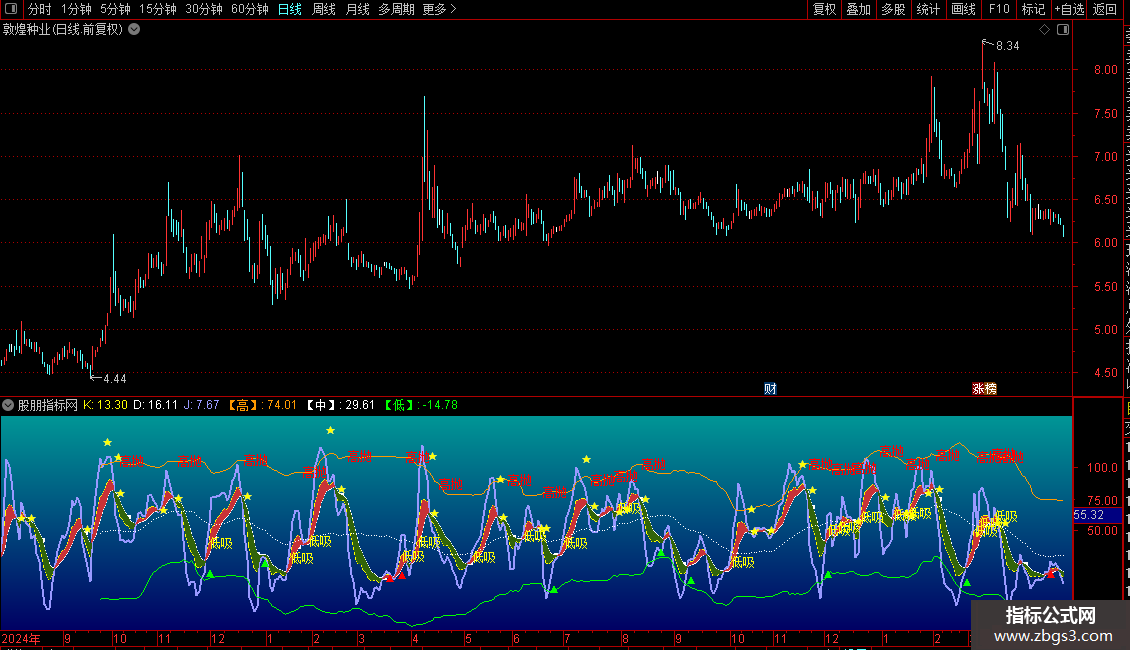This screenshot has height=650, width=1130.
Task: Toggle the right panel icon near the chart corner
Action: pos(1063,30)
